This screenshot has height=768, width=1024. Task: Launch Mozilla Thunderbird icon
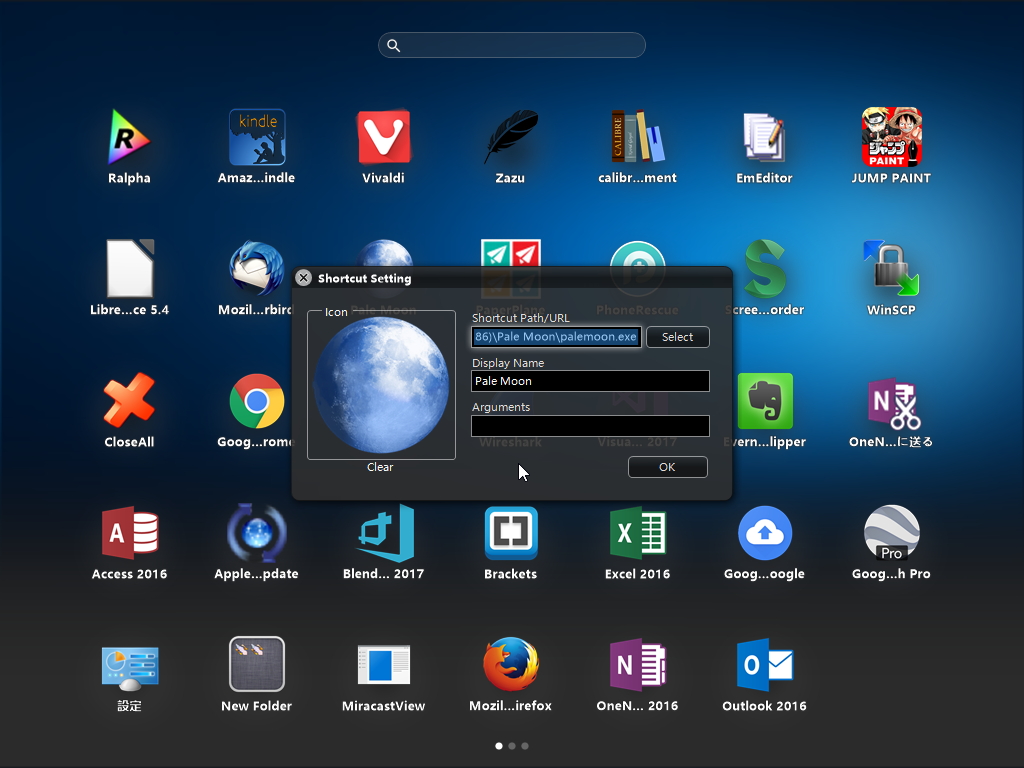point(257,268)
